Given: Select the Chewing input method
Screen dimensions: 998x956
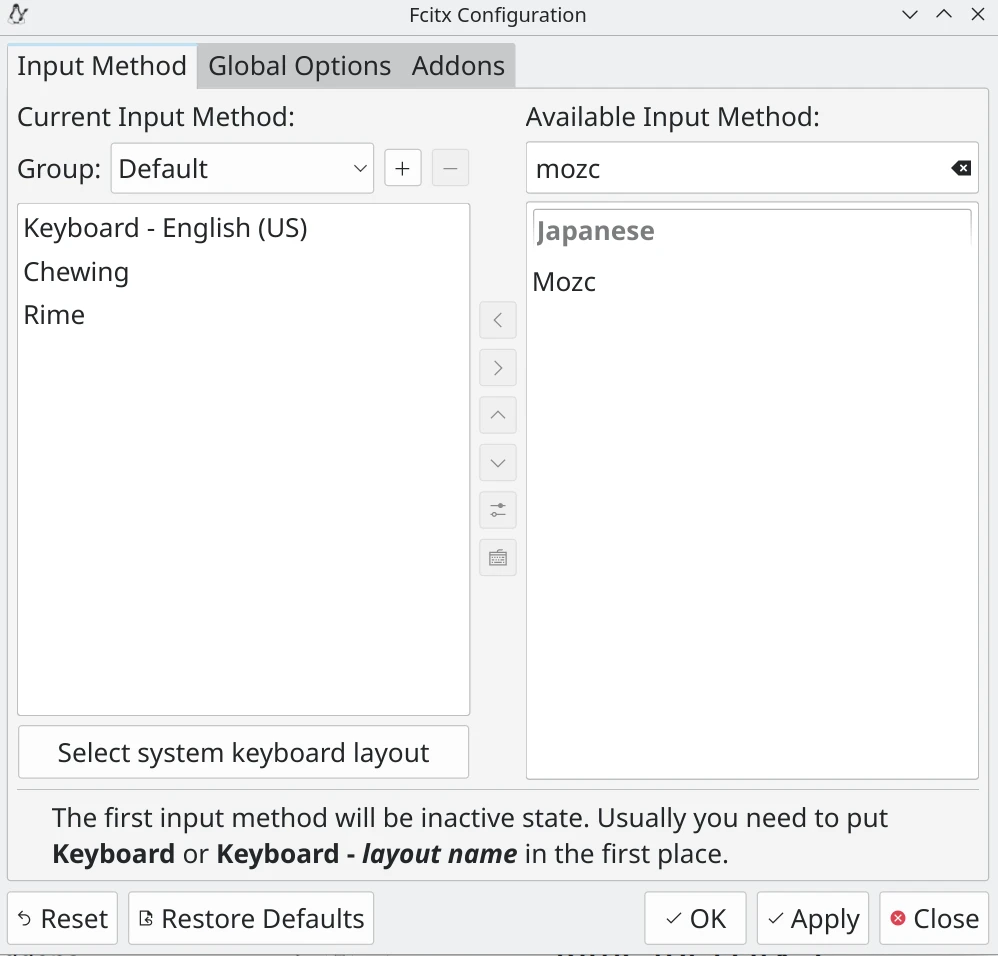Looking at the screenshot, I should click(x=243, y=272).
